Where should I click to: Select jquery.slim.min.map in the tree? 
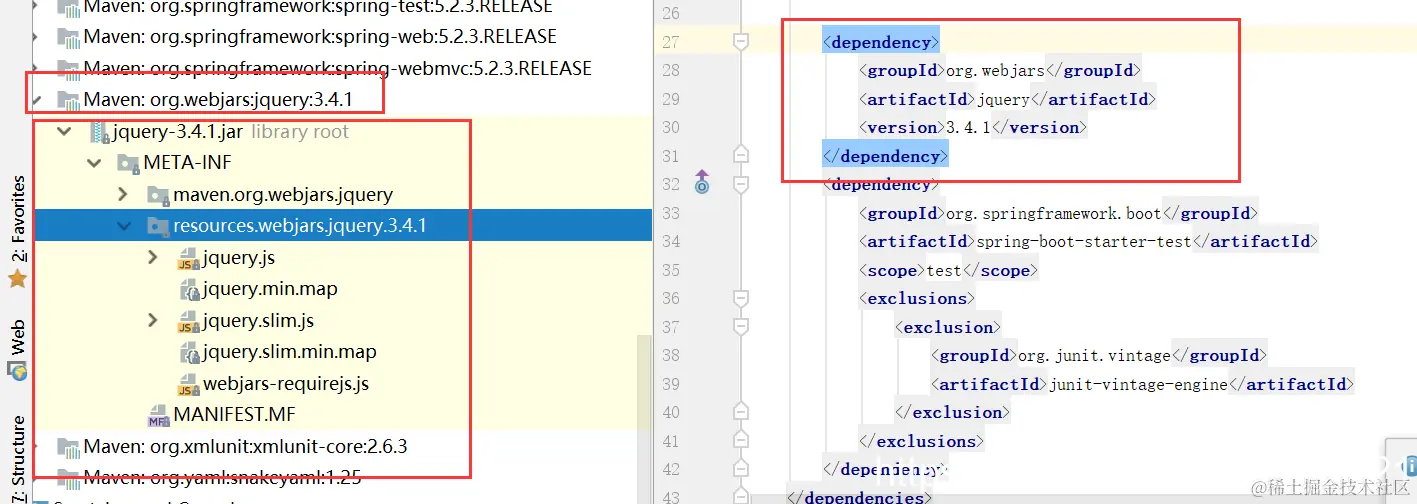290,353
